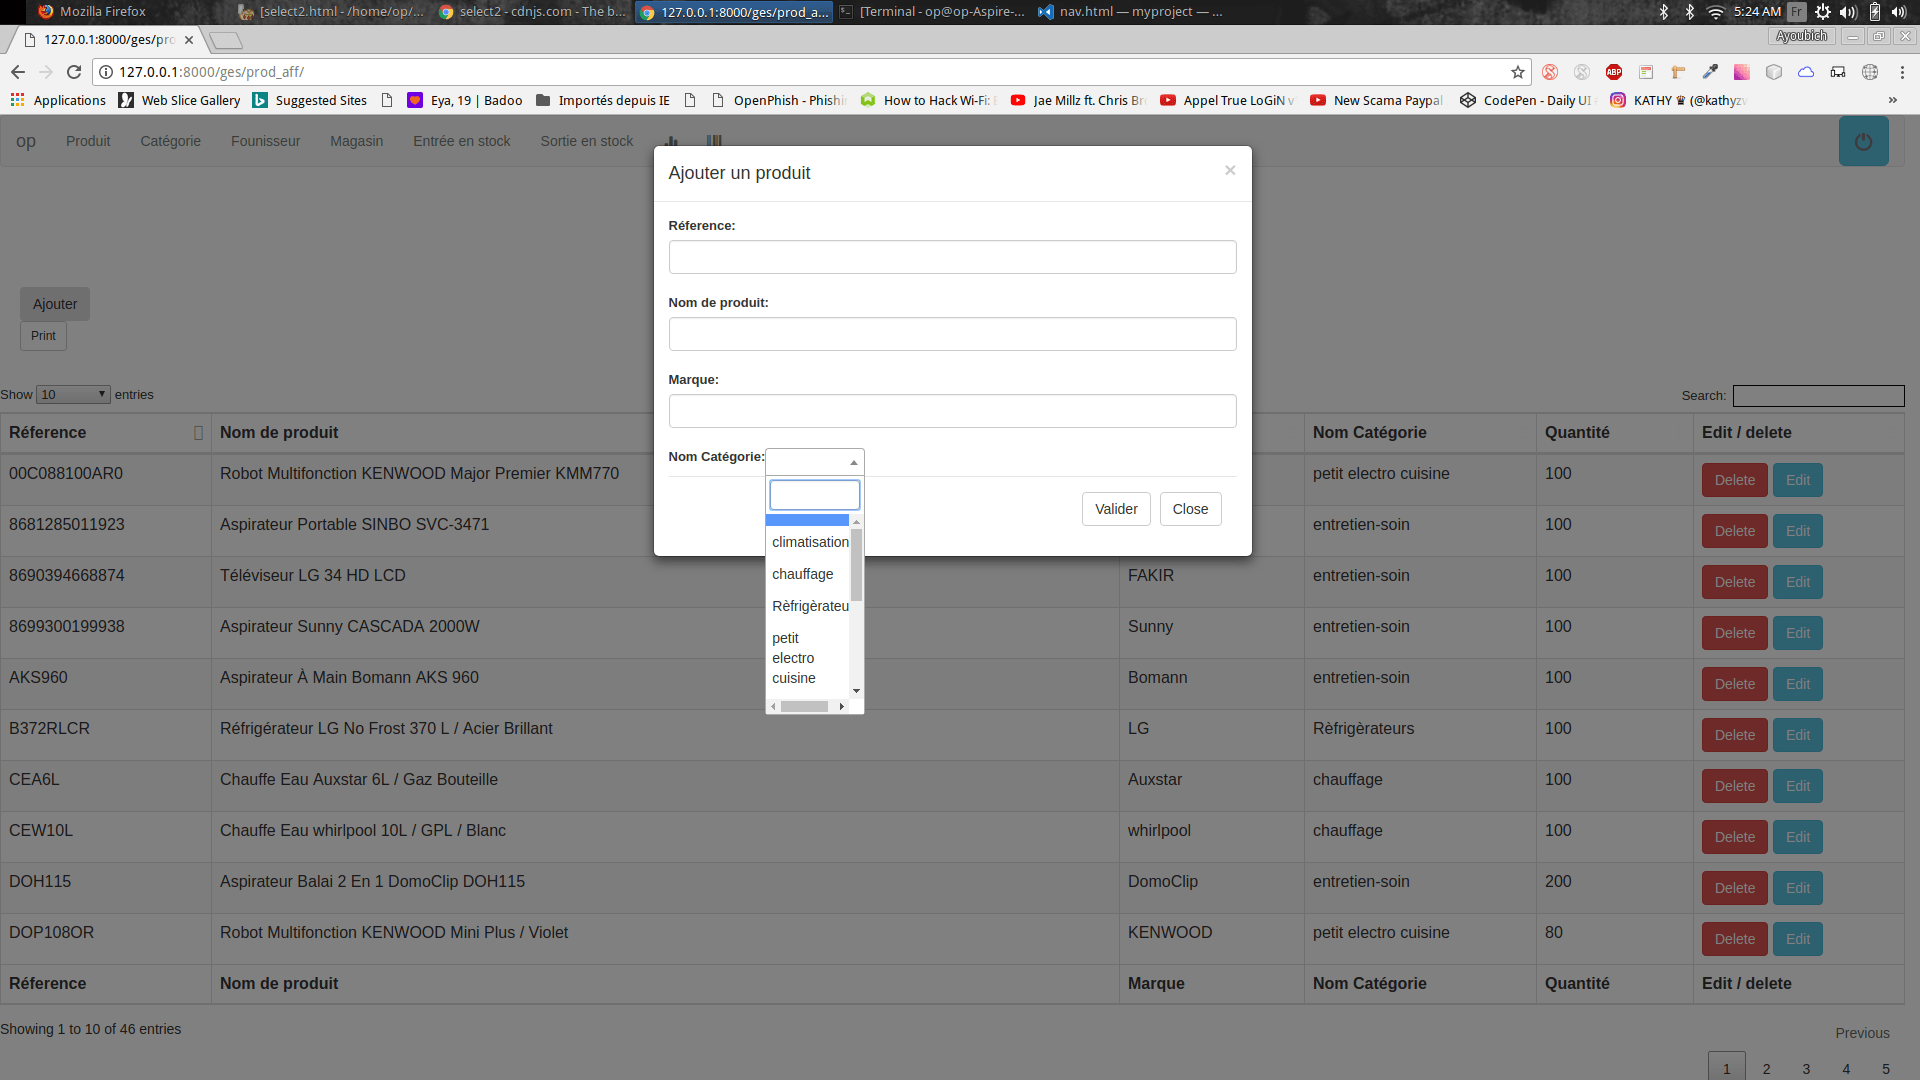The image size is (1920, 1080).
Task: Choose climatisation in the category list
Action: [x=809, y=542]
